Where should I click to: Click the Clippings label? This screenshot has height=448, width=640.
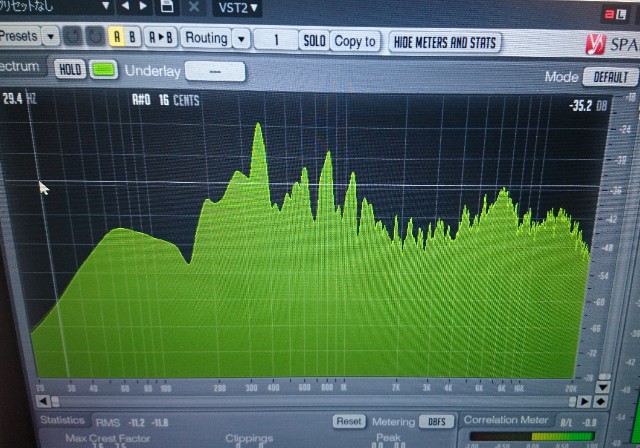click(249, 439)
